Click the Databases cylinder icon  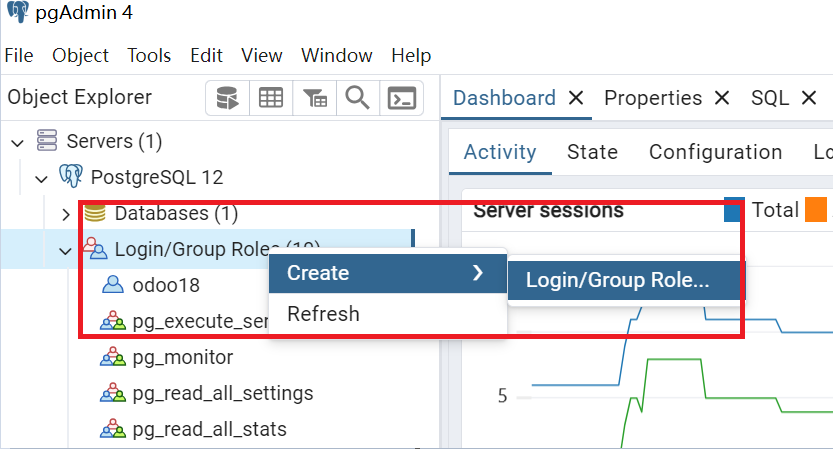pos(95,213)
